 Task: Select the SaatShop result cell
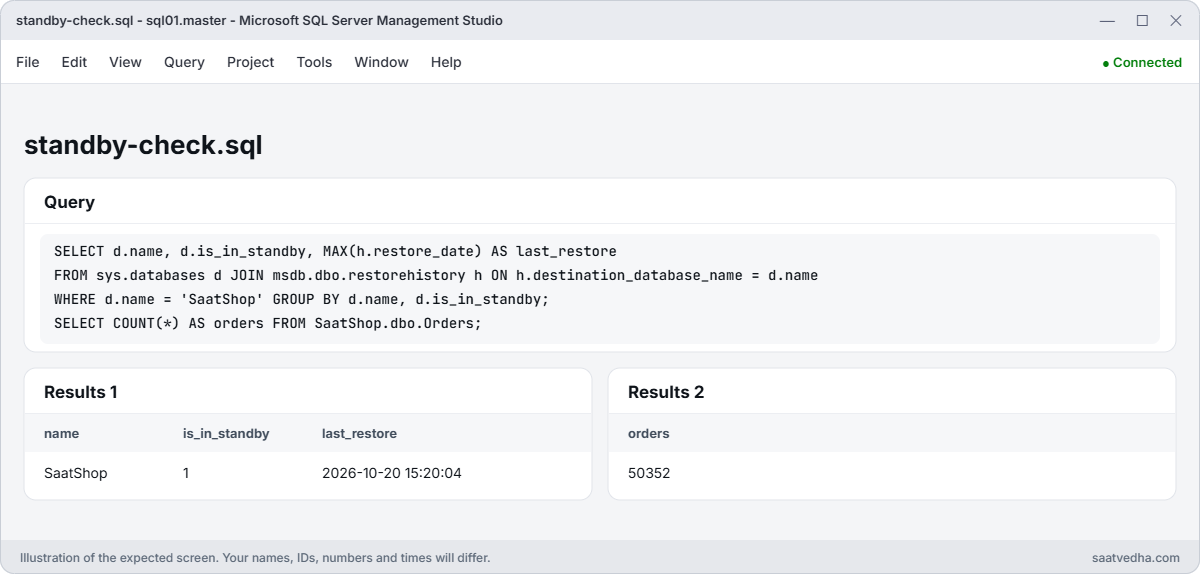76,473
